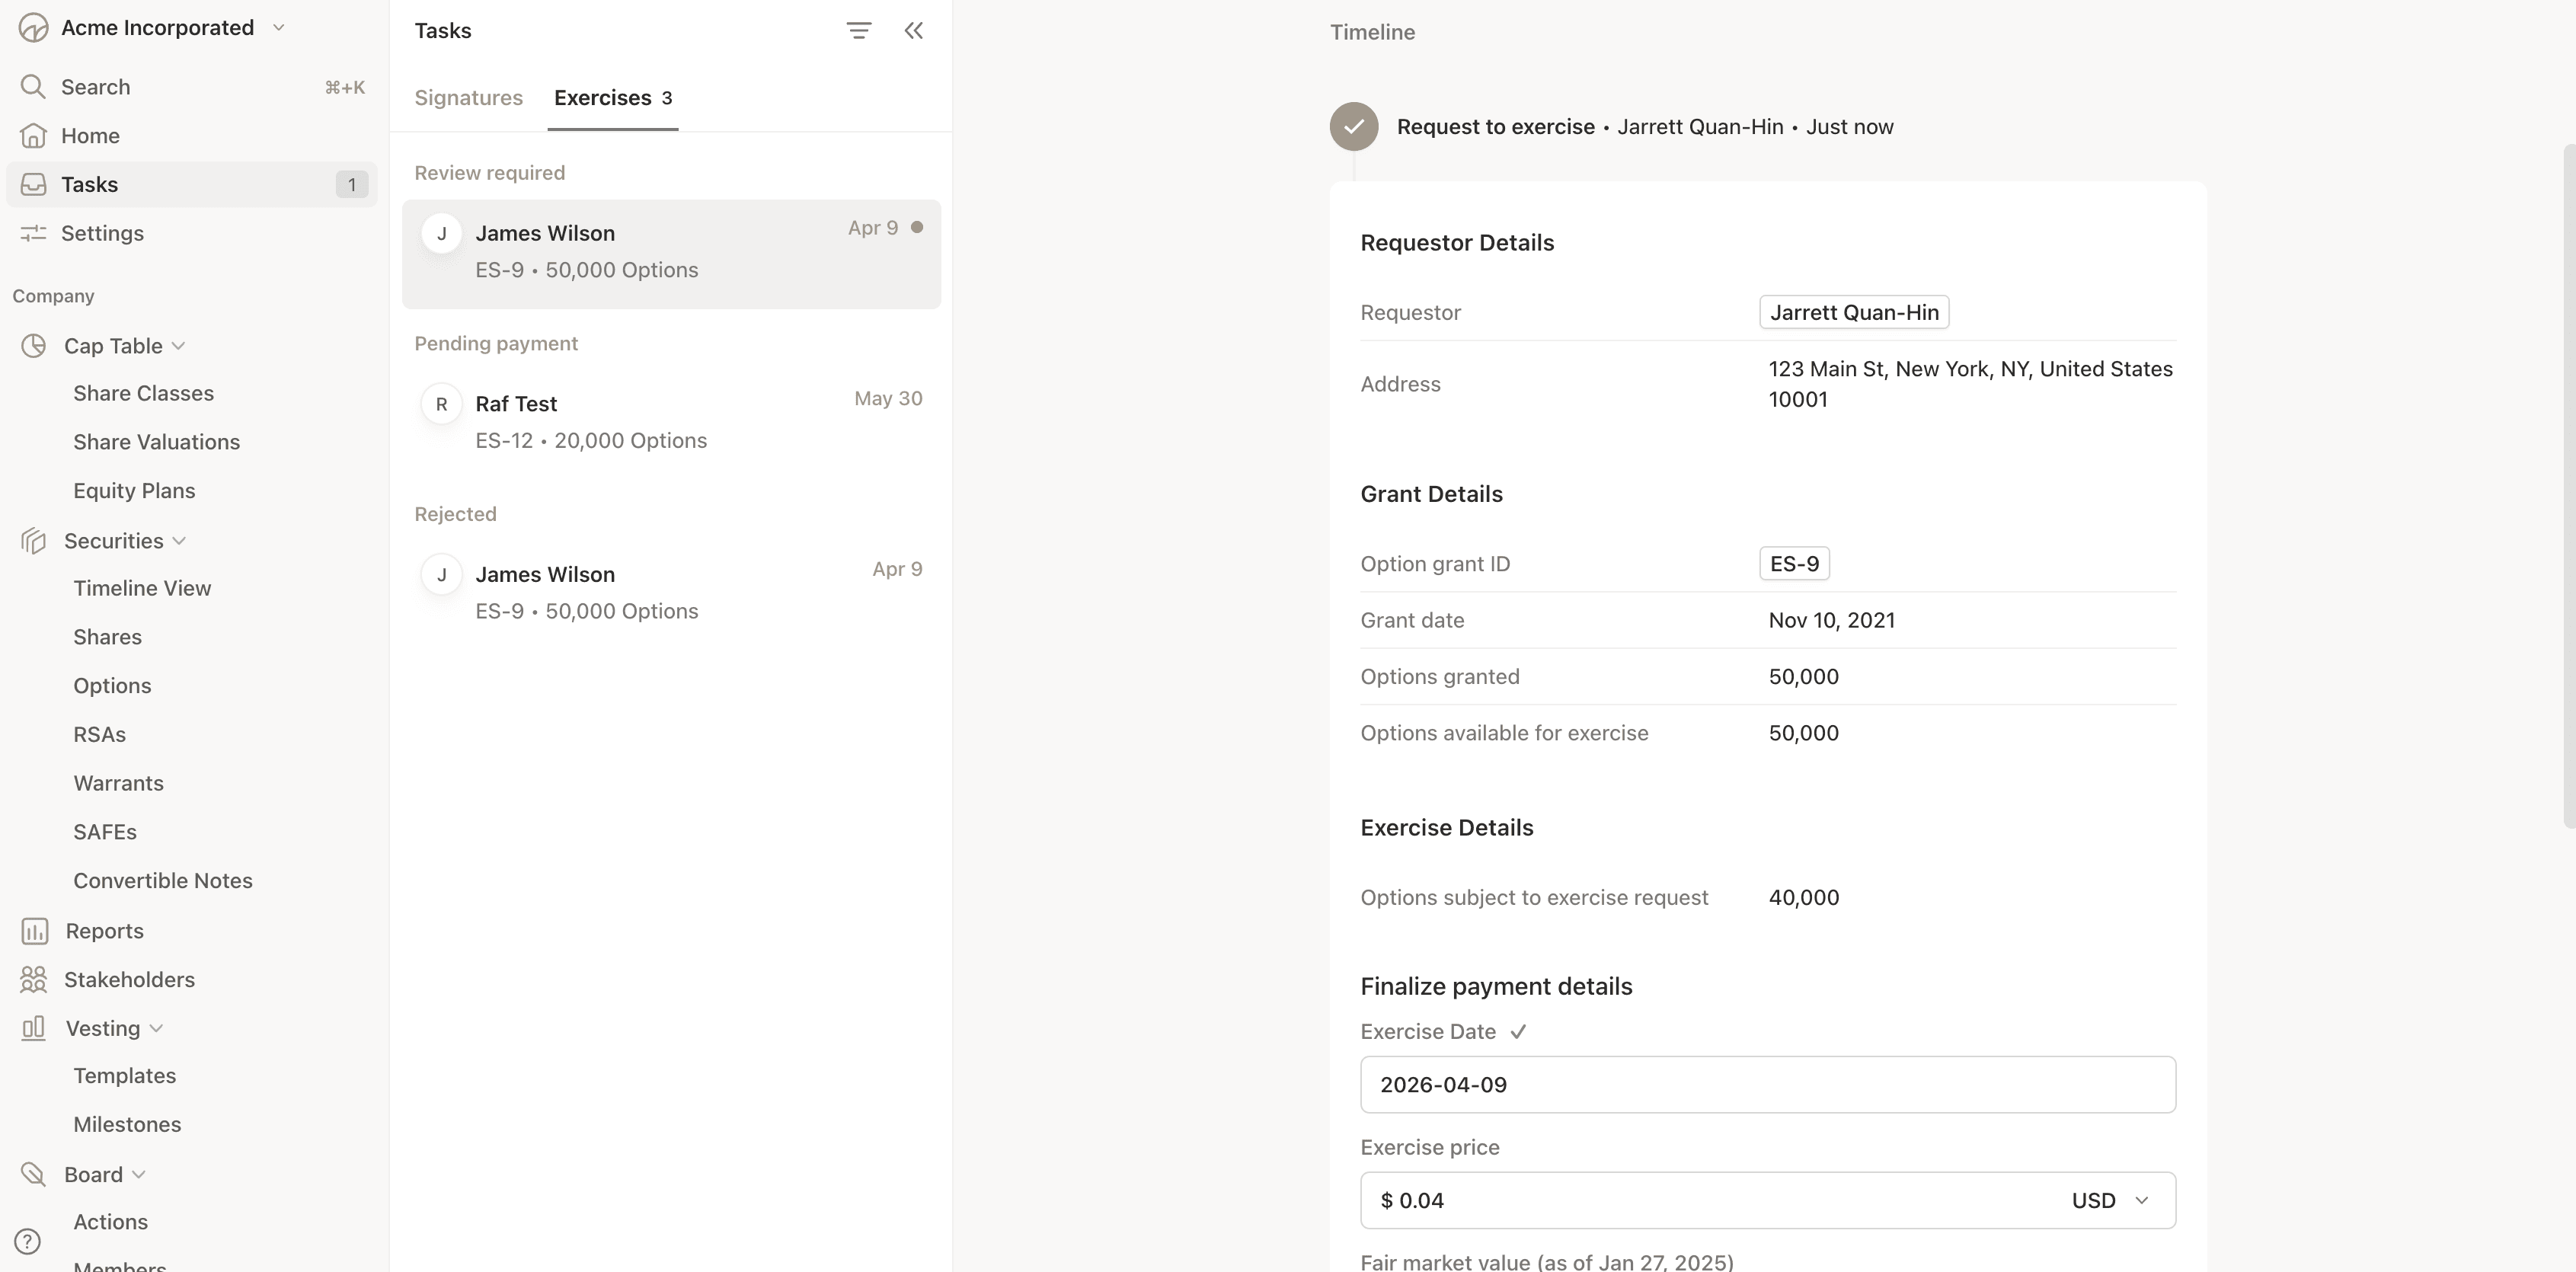Open the Jarrett Quan-Hin requestor chip

tap(1853, 312)
